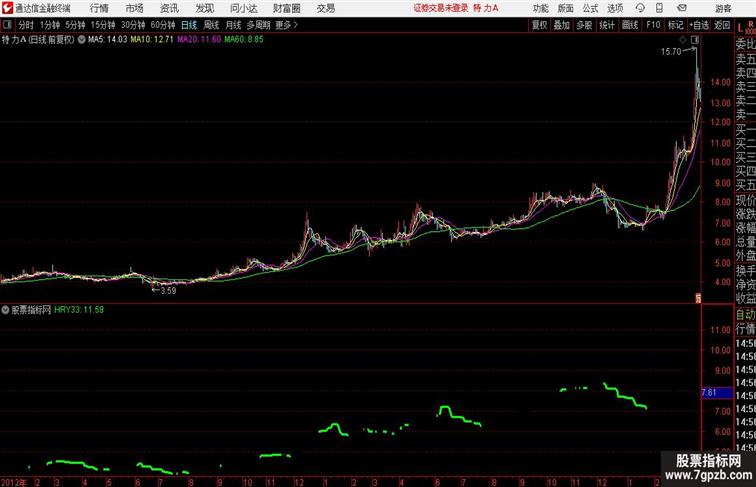
Task: Open the 多周期 multi-period tab
Action: click(x=258, y=25)
